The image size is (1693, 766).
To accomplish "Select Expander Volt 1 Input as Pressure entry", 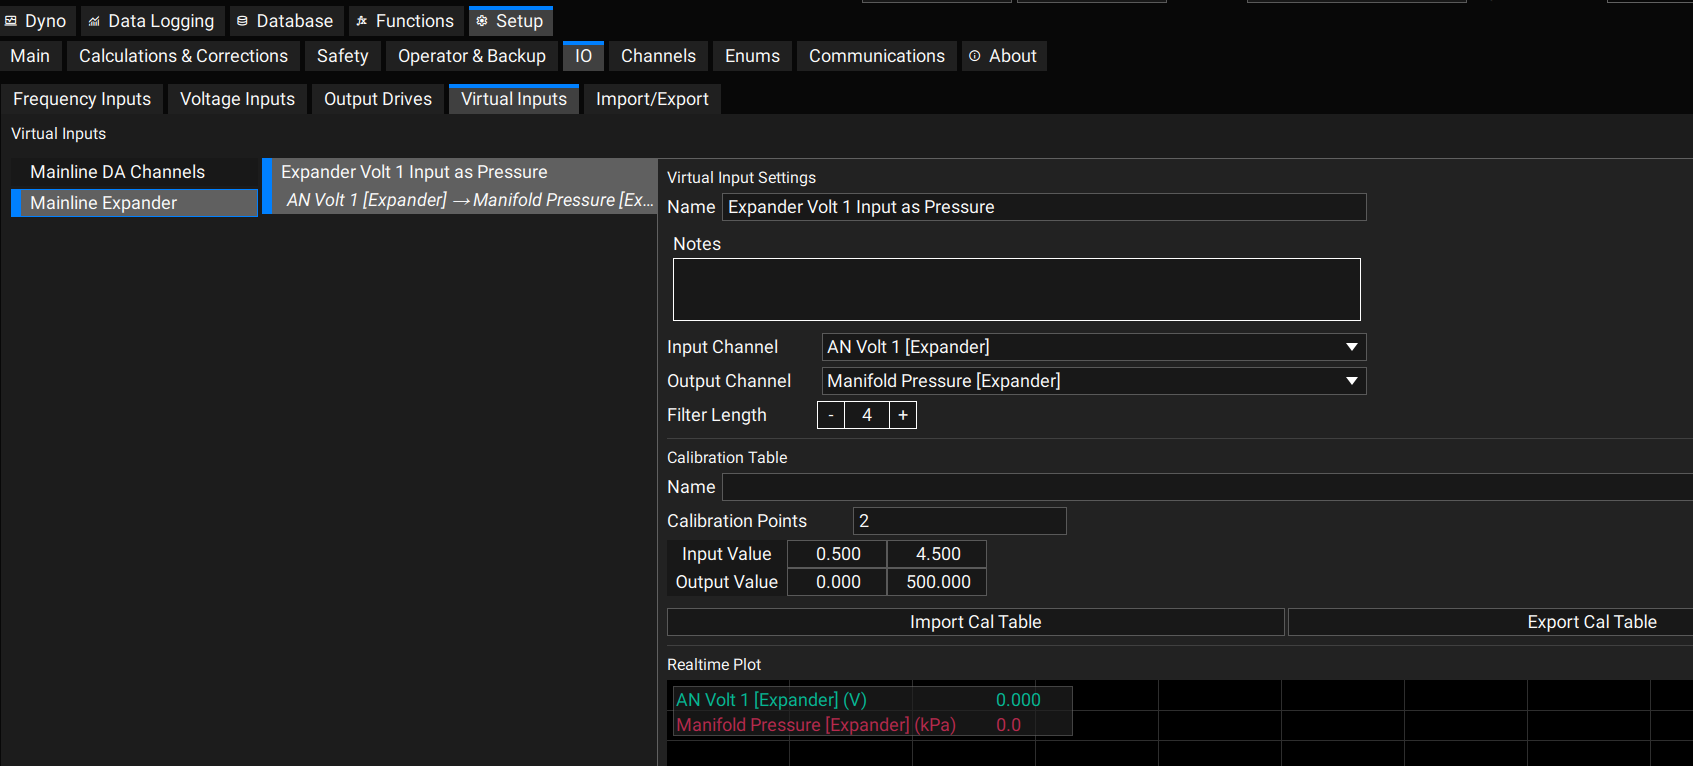I will pyautogui.click(x=460, y=186).
